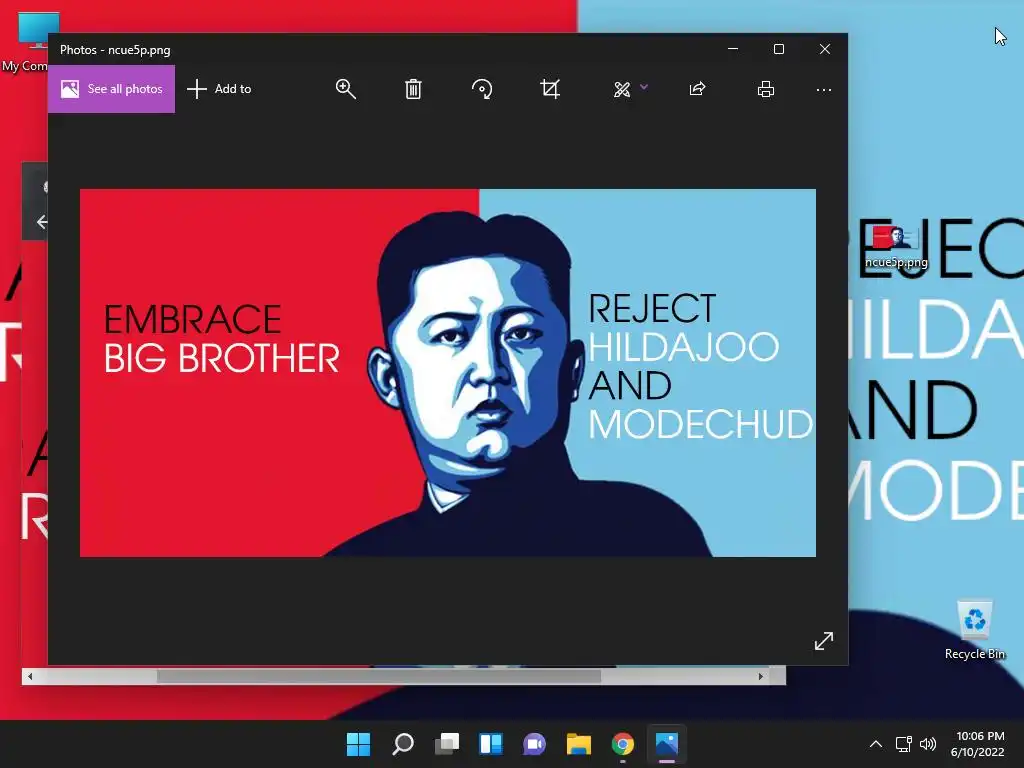
Task: Open Task View on taskbar
Action: point(447,744)
